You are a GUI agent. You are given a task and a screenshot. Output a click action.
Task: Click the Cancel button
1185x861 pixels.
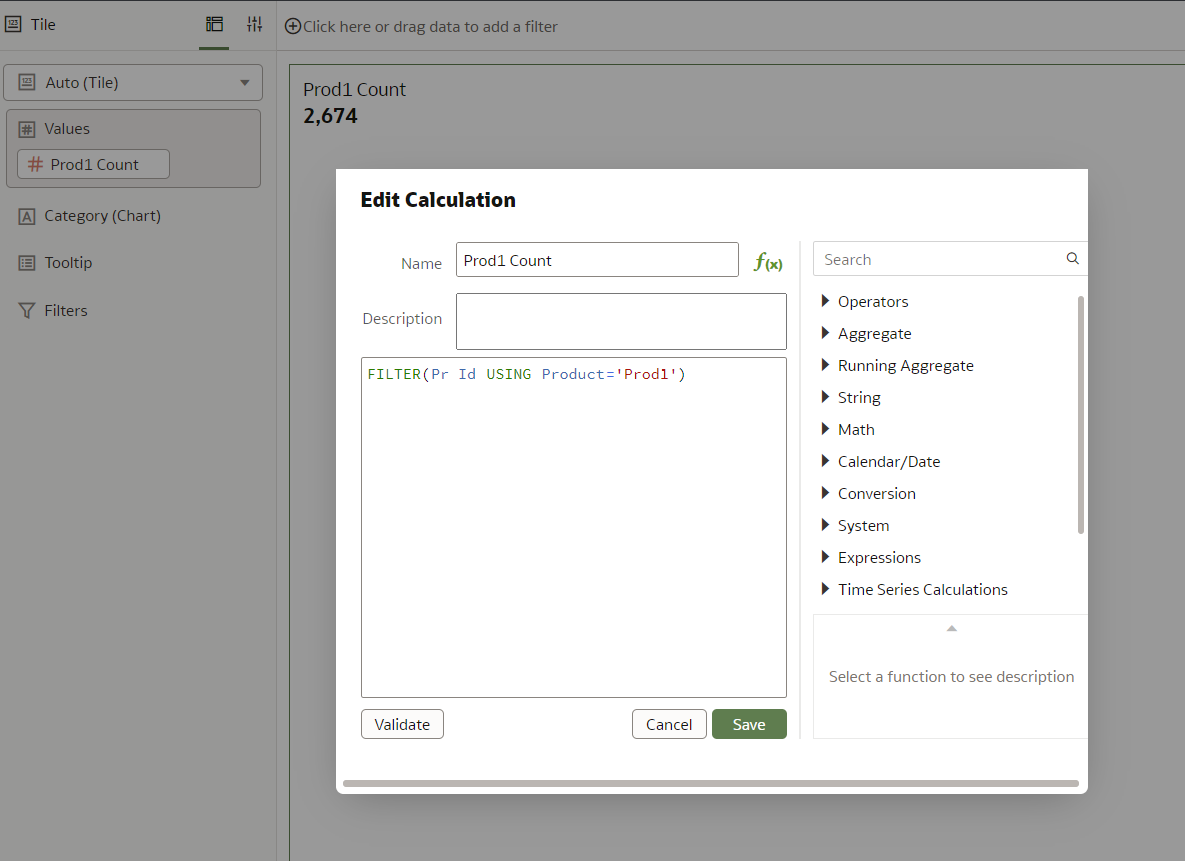tap(669, 724)
